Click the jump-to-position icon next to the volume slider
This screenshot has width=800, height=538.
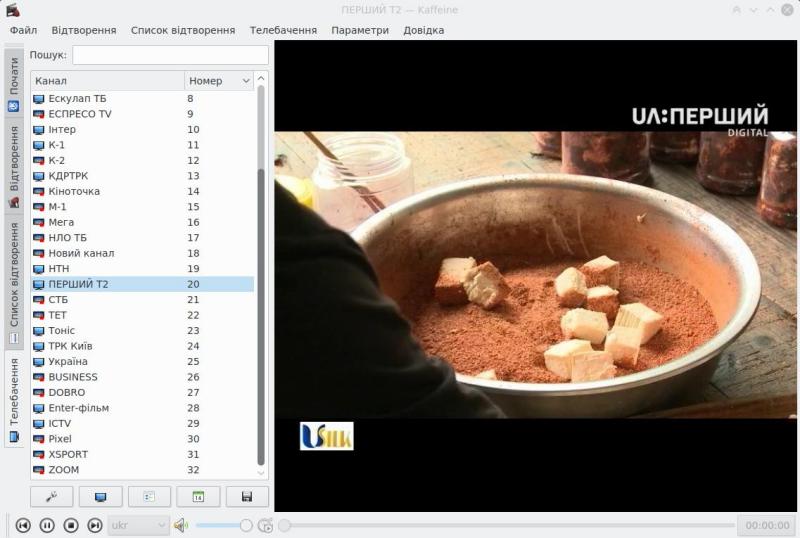264,525
